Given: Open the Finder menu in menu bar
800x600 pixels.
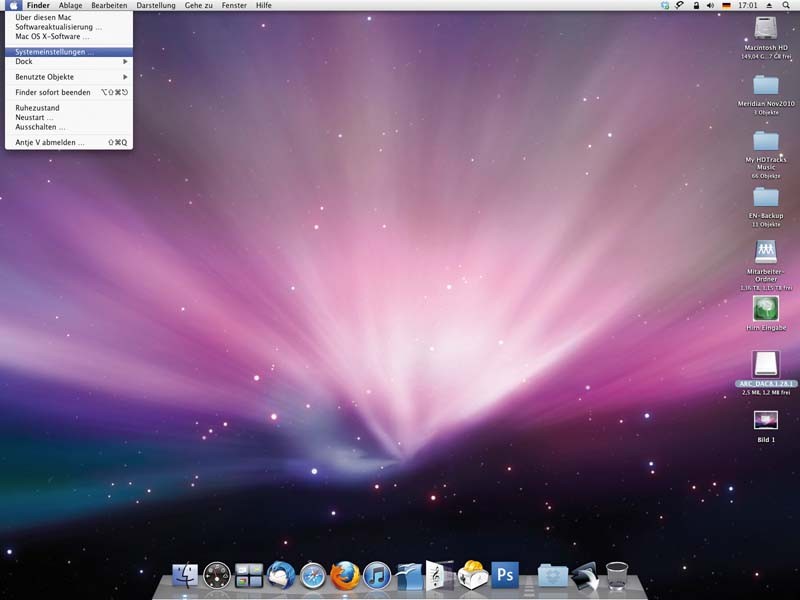Looking at the screenshot, I should 38,5.
